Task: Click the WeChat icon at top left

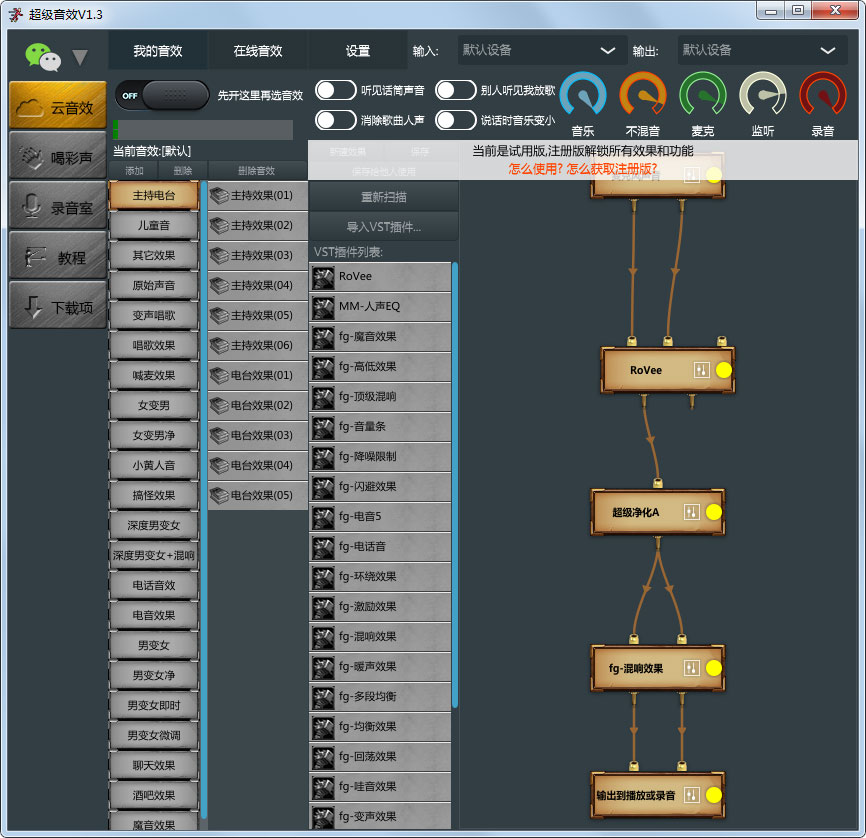Action: [x=42, y=56]
